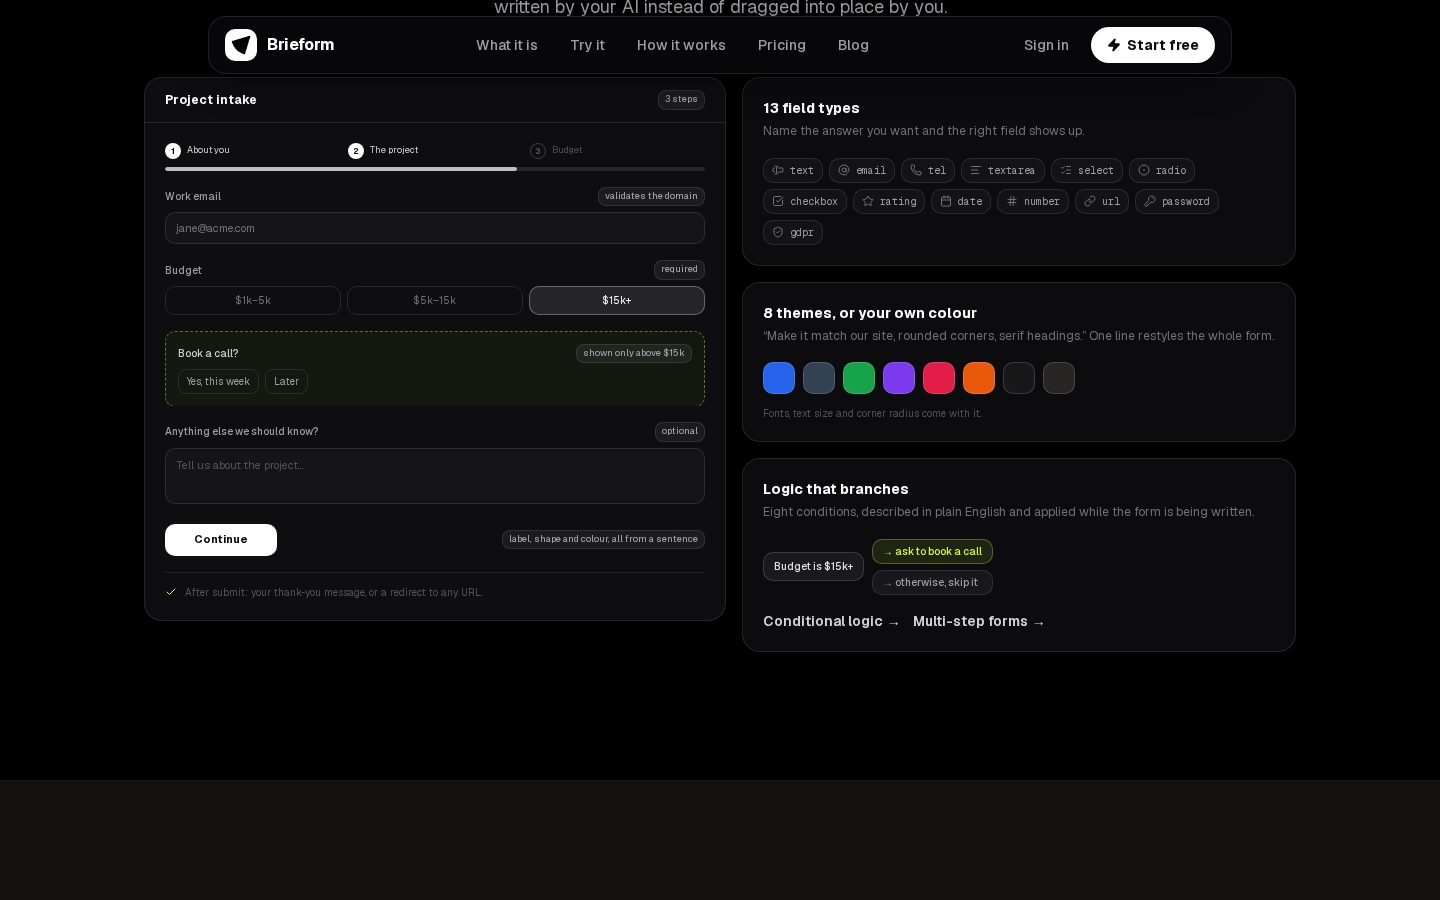Select the rating field type chip
1440x900 pixels.
pos(889,201)
